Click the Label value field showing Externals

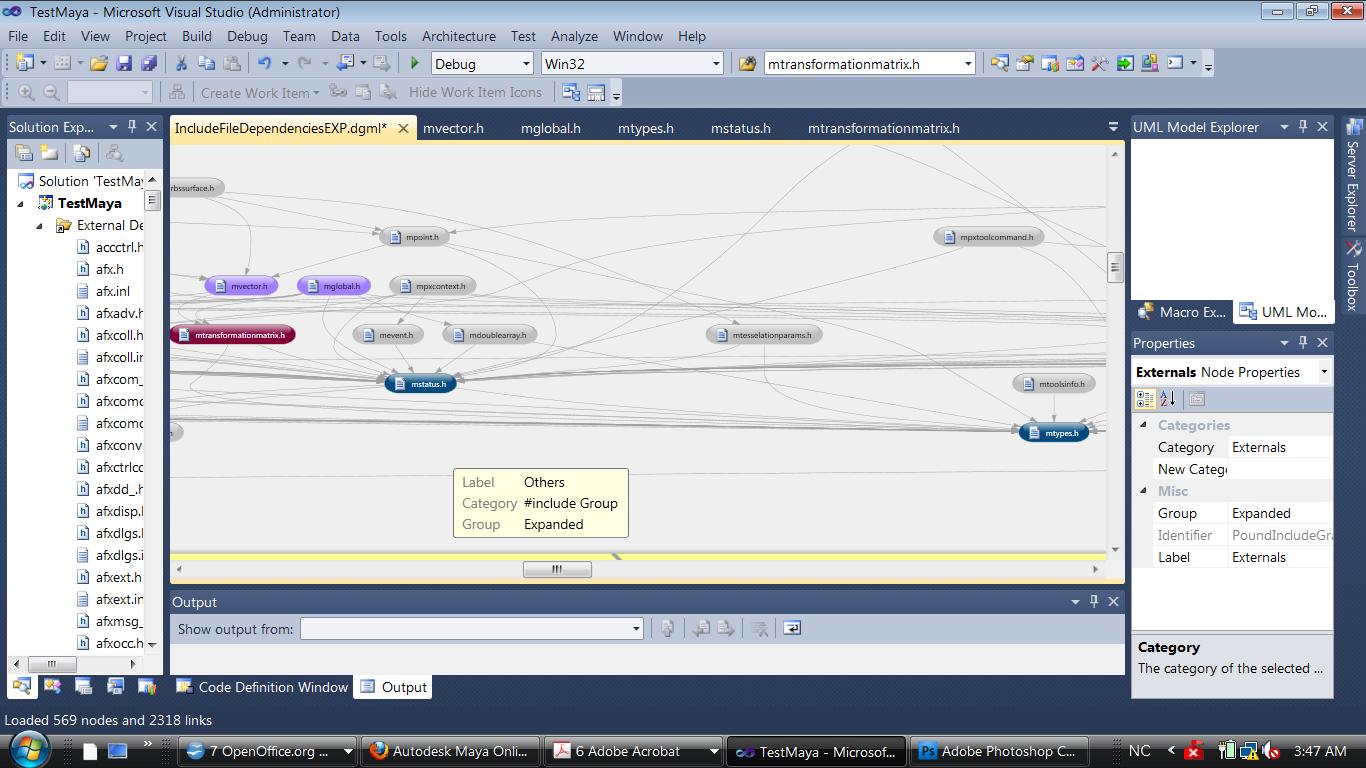point(1280,557)
